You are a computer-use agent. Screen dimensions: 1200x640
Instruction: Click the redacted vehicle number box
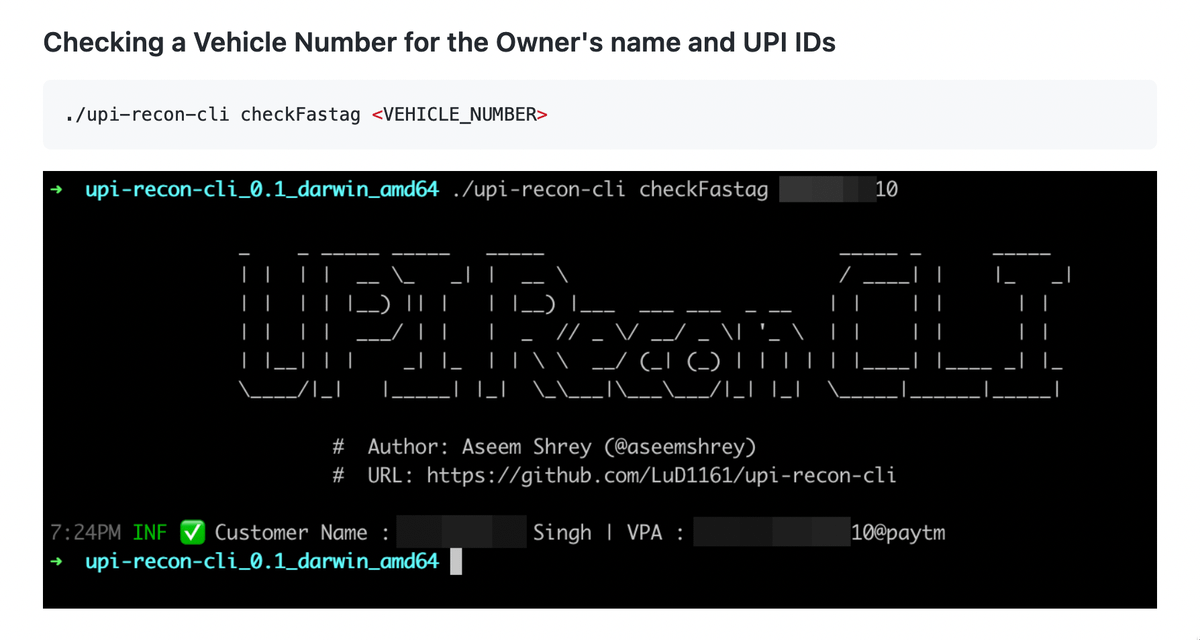point(824,189)
